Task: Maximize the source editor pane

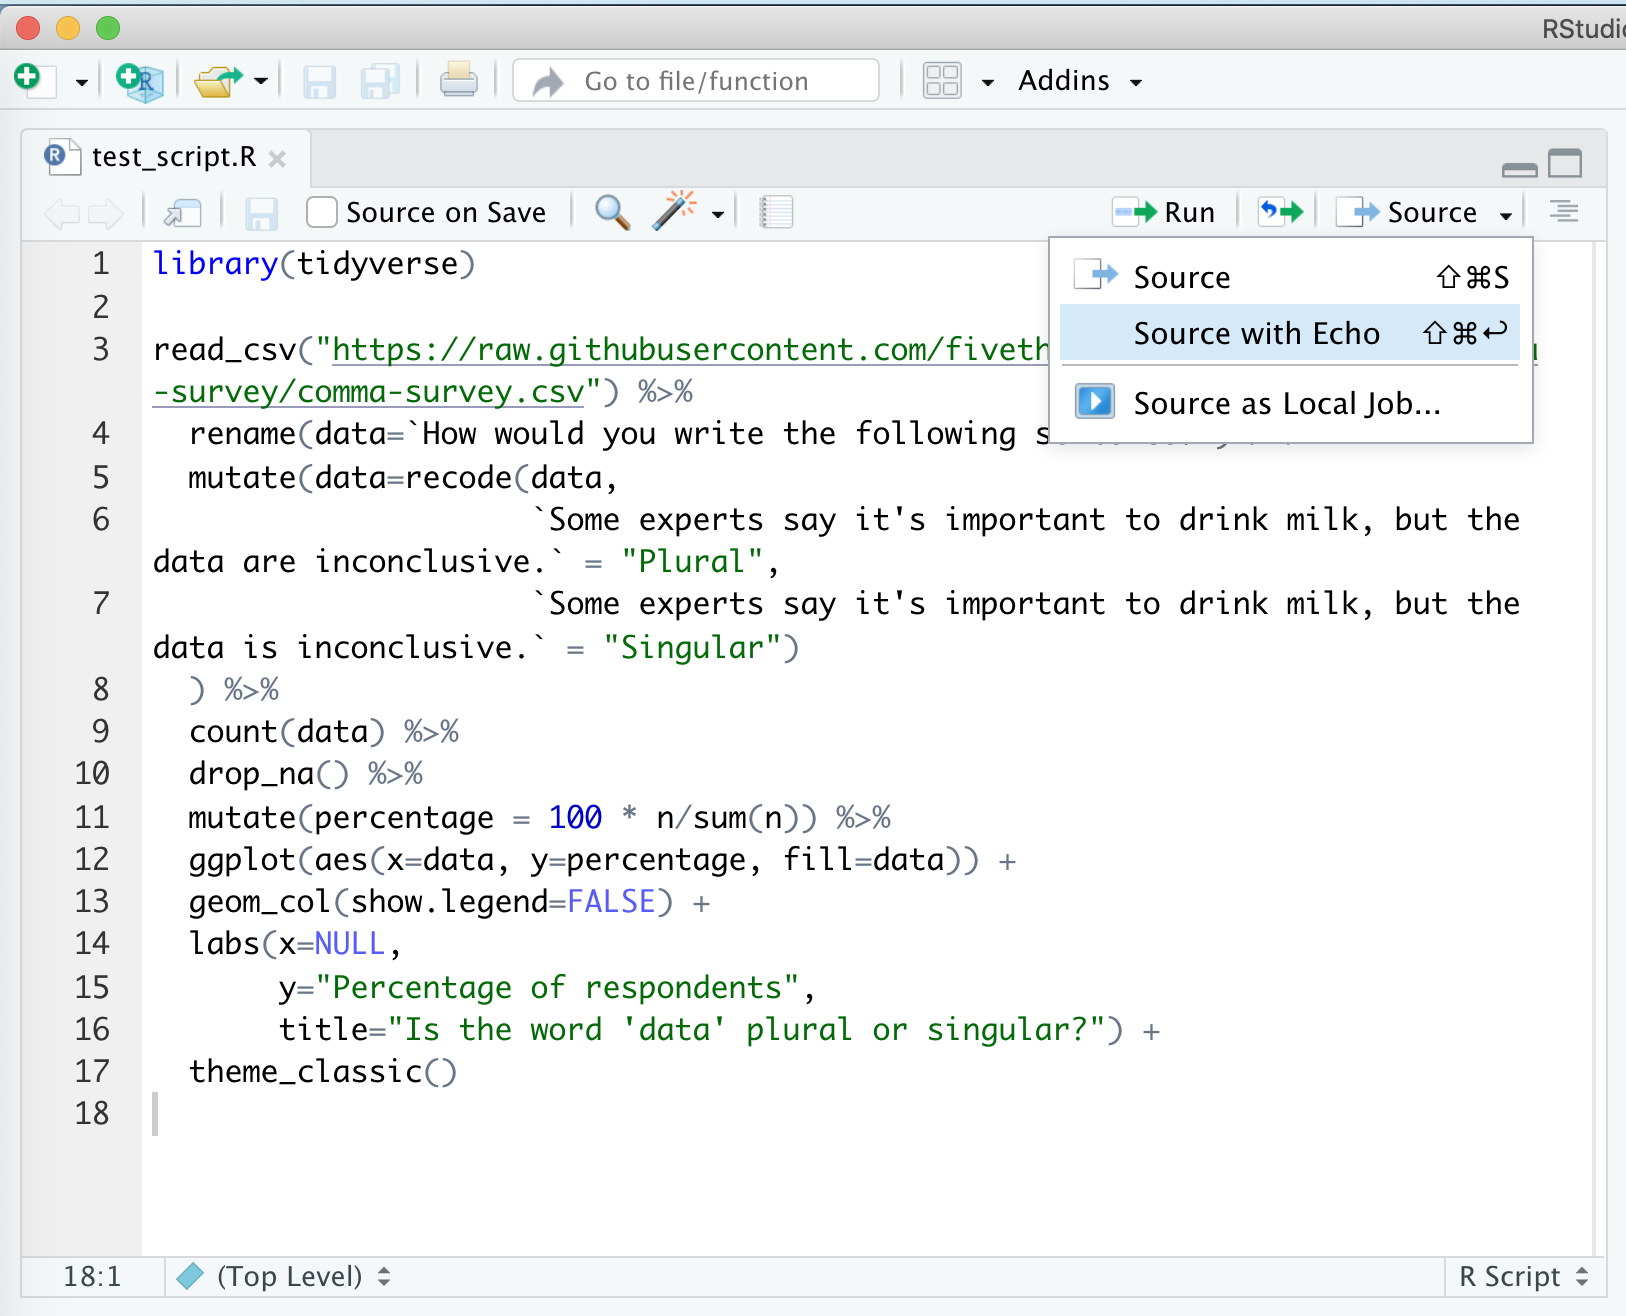Action: (x=1565, y=164)
